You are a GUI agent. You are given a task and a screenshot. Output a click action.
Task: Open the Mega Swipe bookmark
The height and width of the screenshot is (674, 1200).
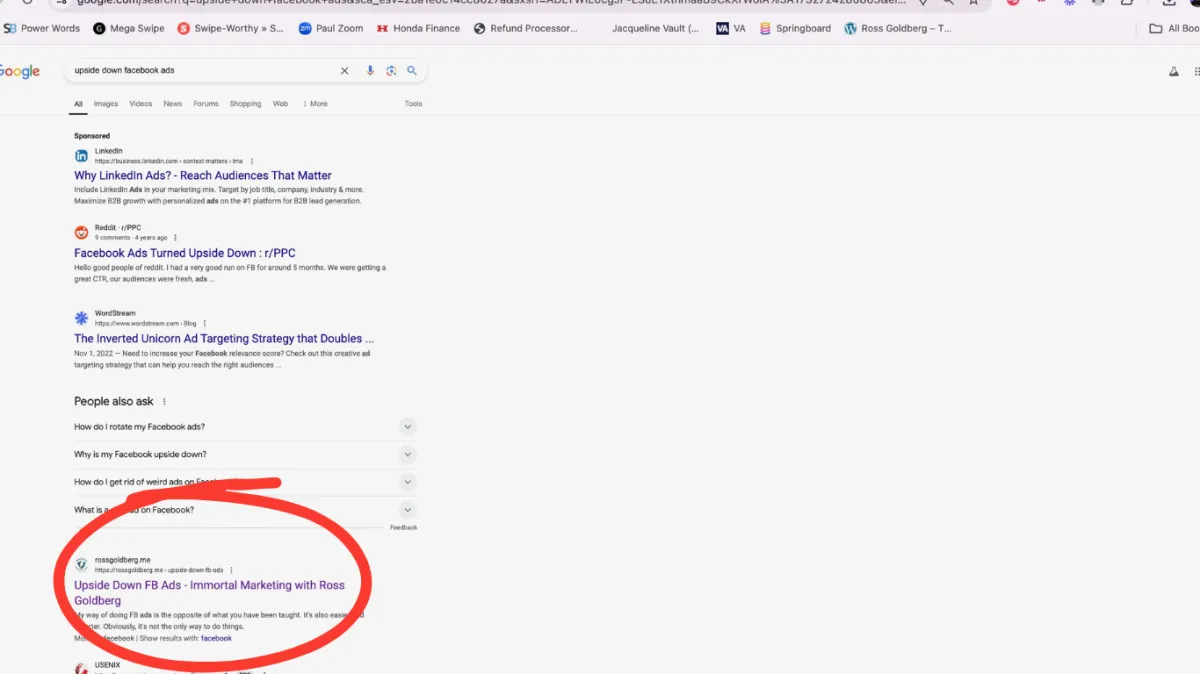[129, 29]
